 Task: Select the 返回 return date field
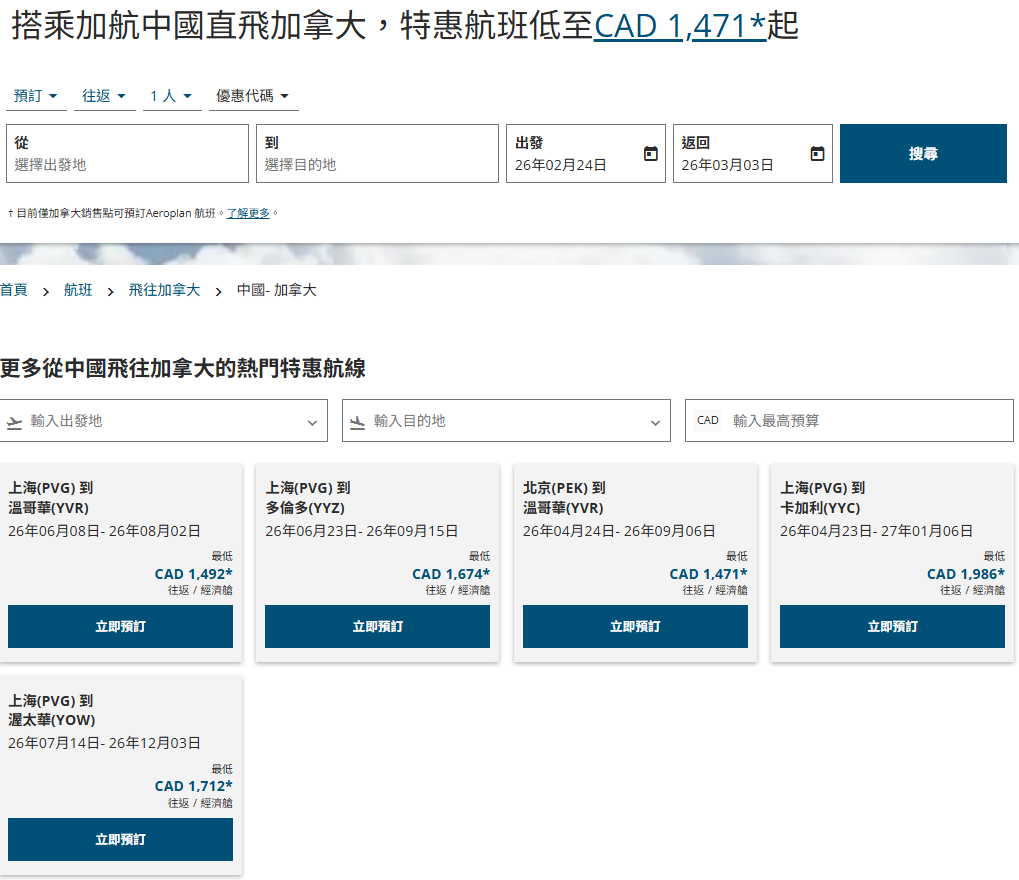point(753,153)
